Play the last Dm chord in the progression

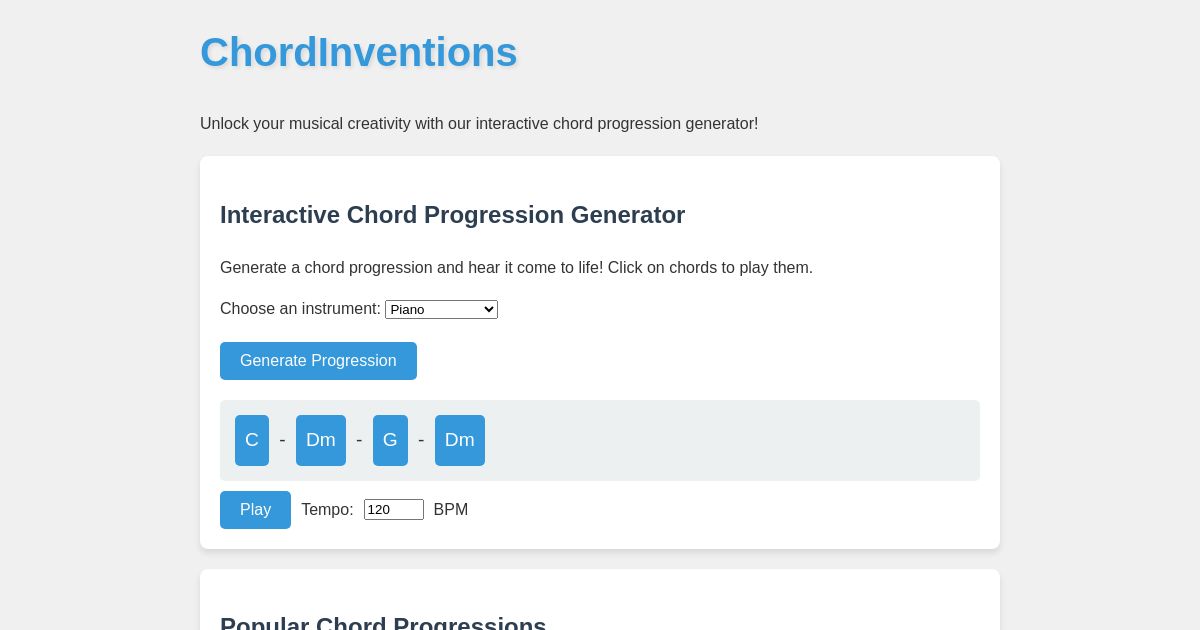tap(459, 440)
